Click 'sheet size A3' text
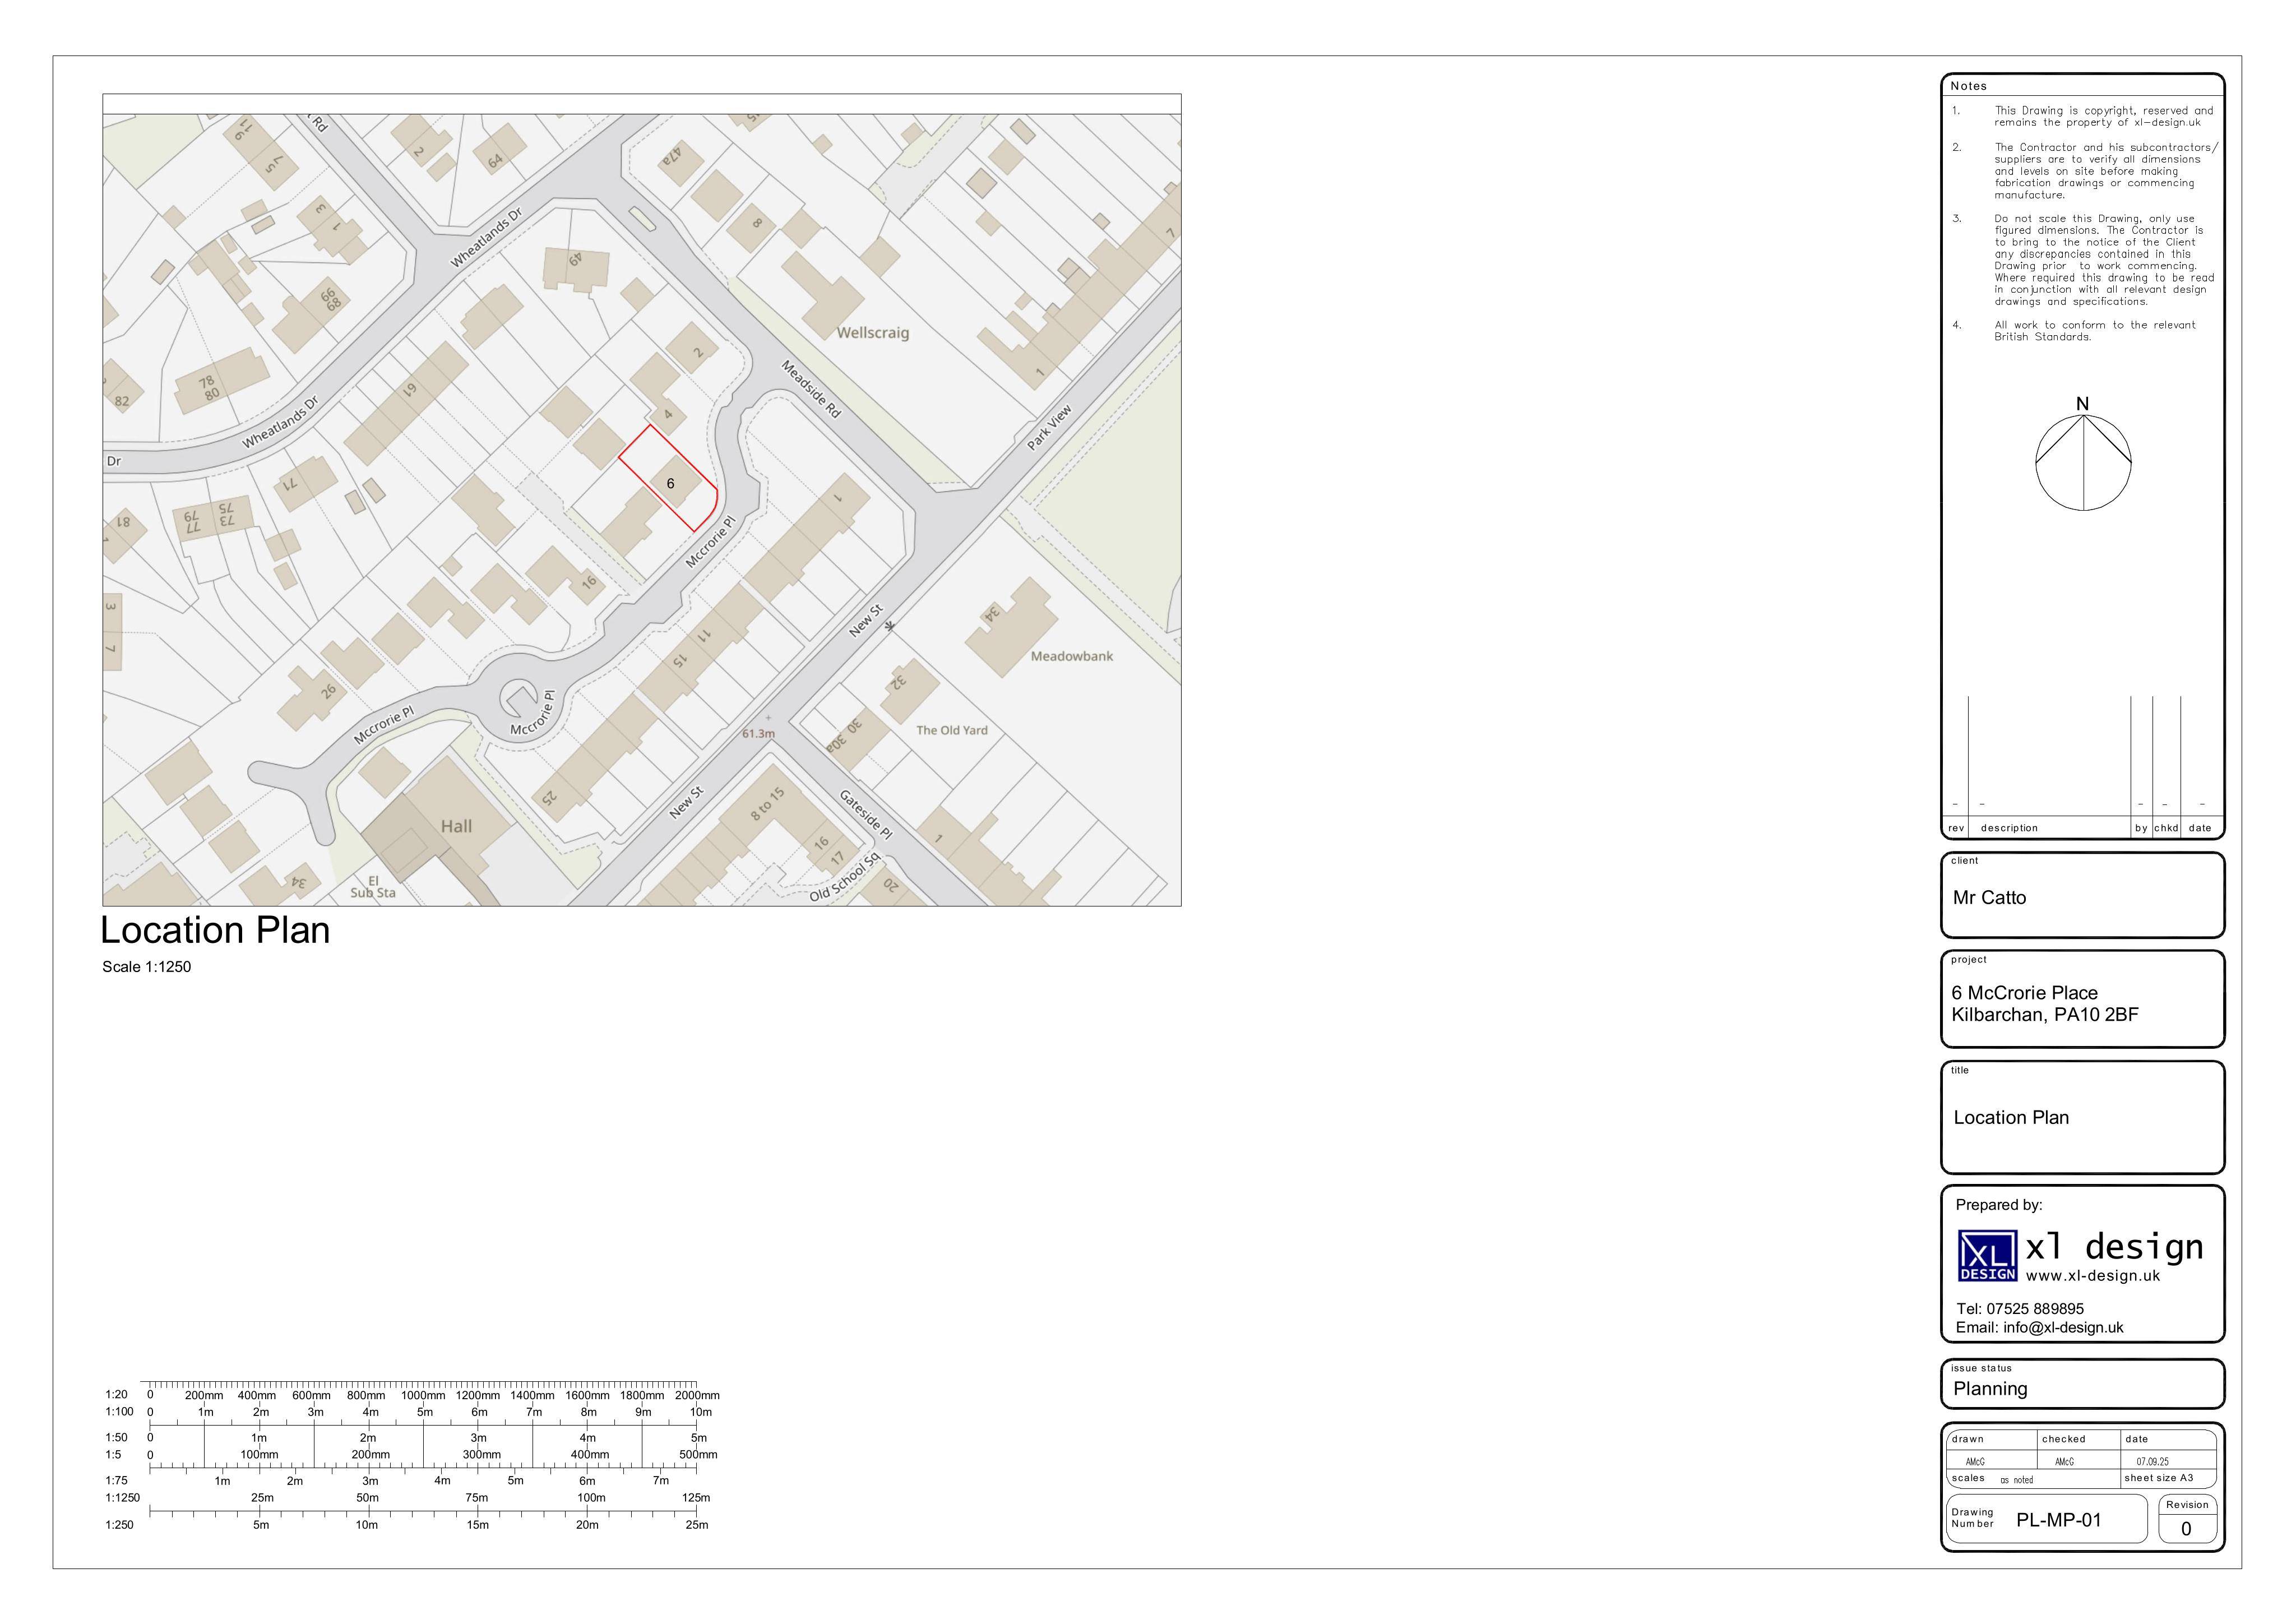This screenshot has height=1624, width=2296. (2158, 1478)
